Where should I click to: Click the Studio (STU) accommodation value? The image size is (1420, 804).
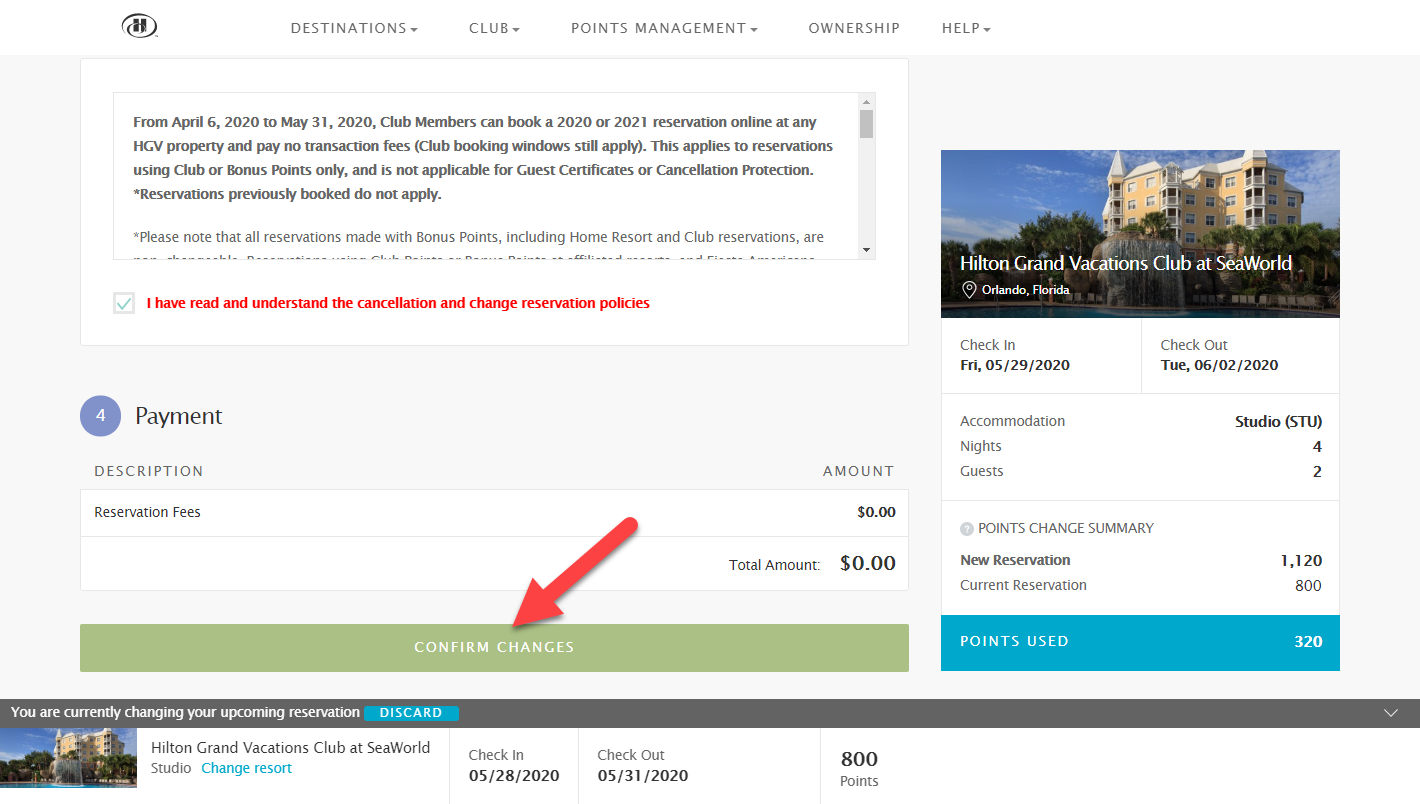pyautogui.click(x=1279, y=422)
